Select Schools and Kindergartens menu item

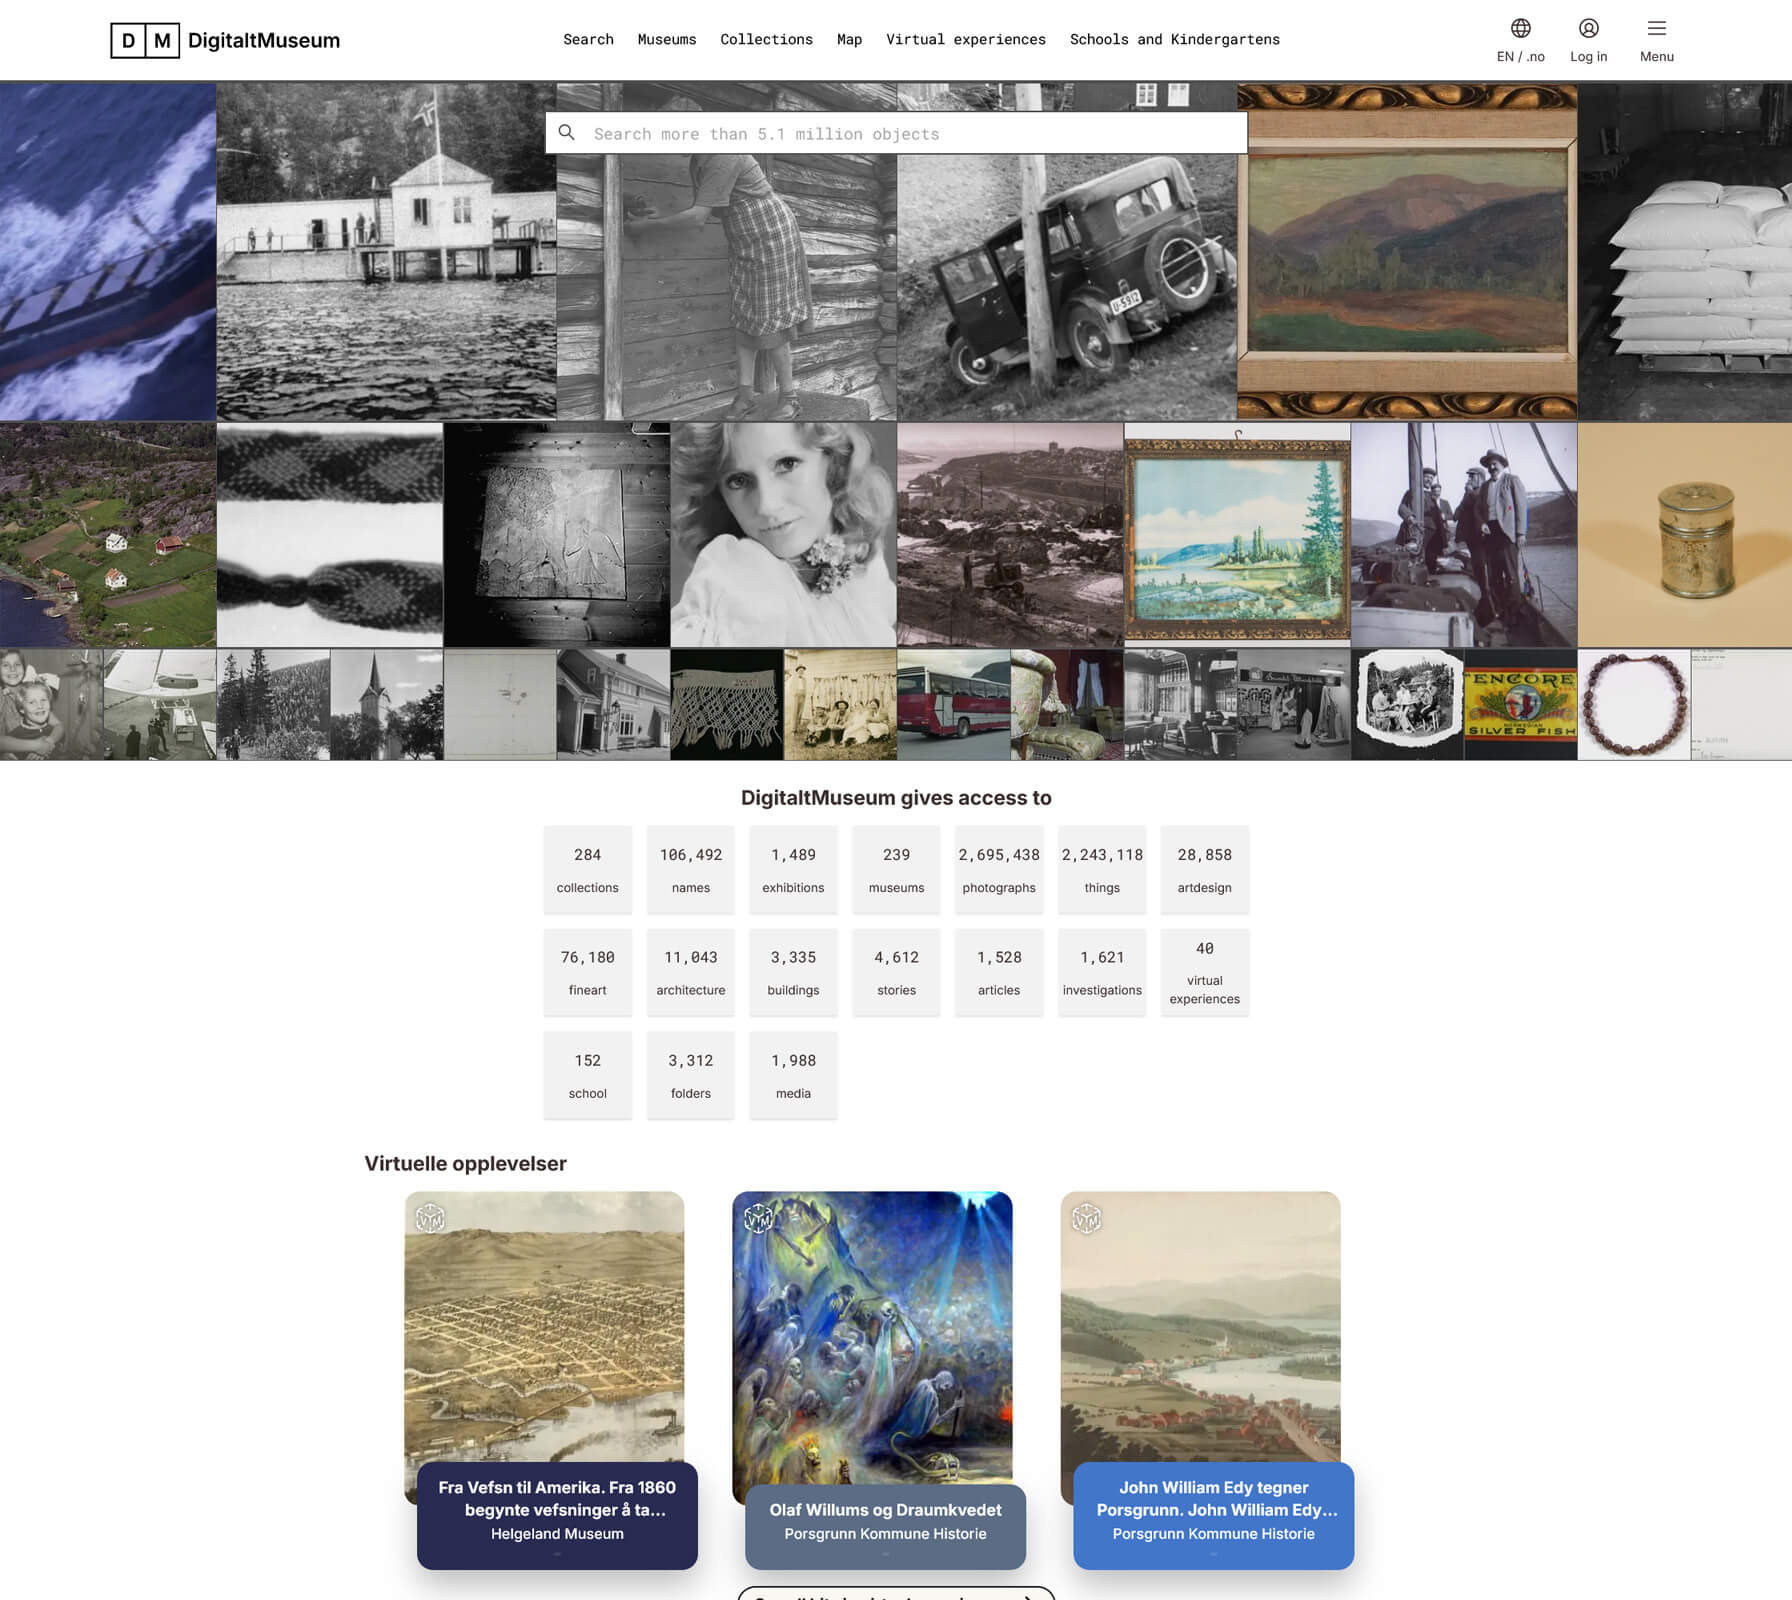[1174, 40]
